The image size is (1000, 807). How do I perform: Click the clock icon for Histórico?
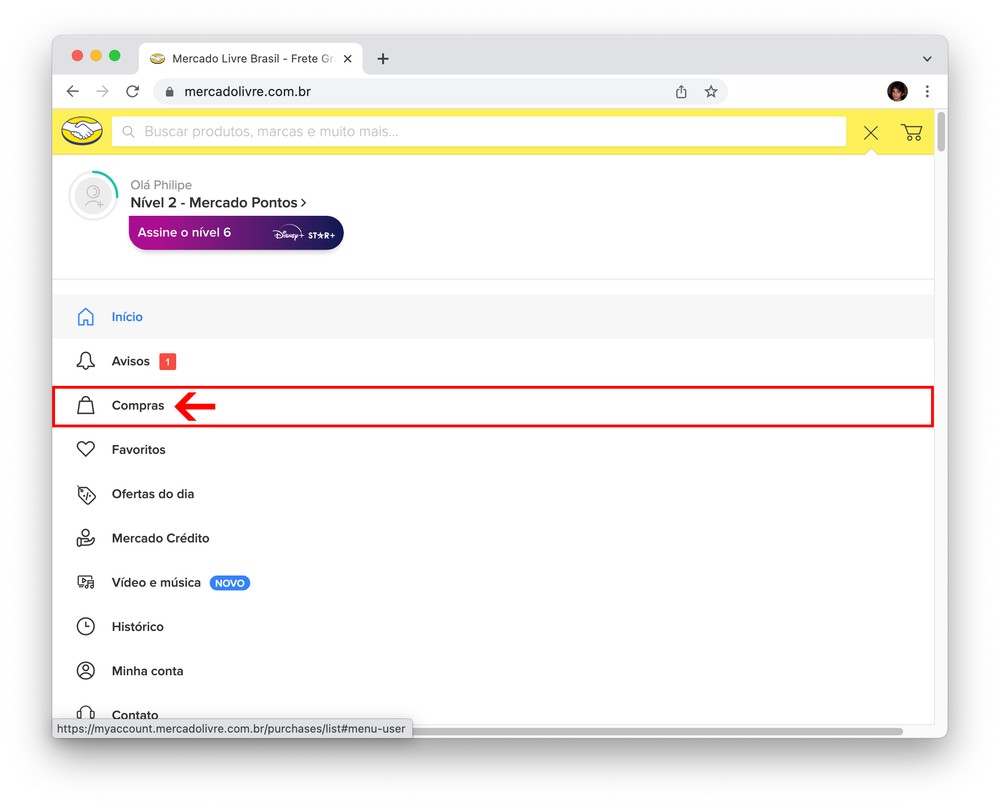(x=85, y=626)
